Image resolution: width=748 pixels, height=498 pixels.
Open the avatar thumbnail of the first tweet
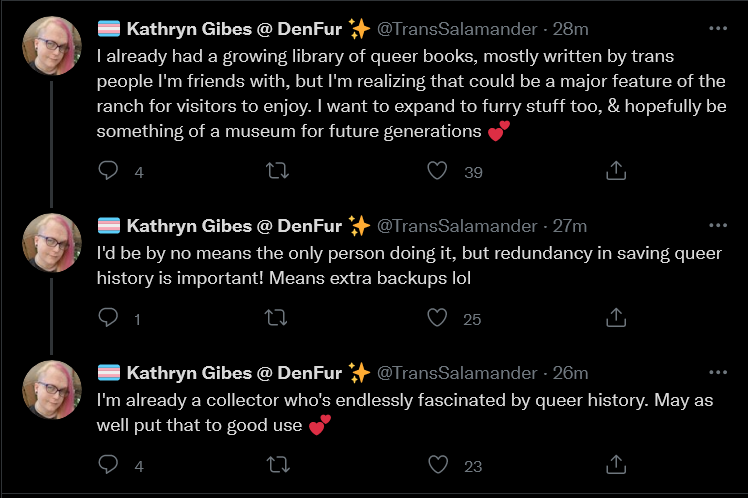[52, 46]
